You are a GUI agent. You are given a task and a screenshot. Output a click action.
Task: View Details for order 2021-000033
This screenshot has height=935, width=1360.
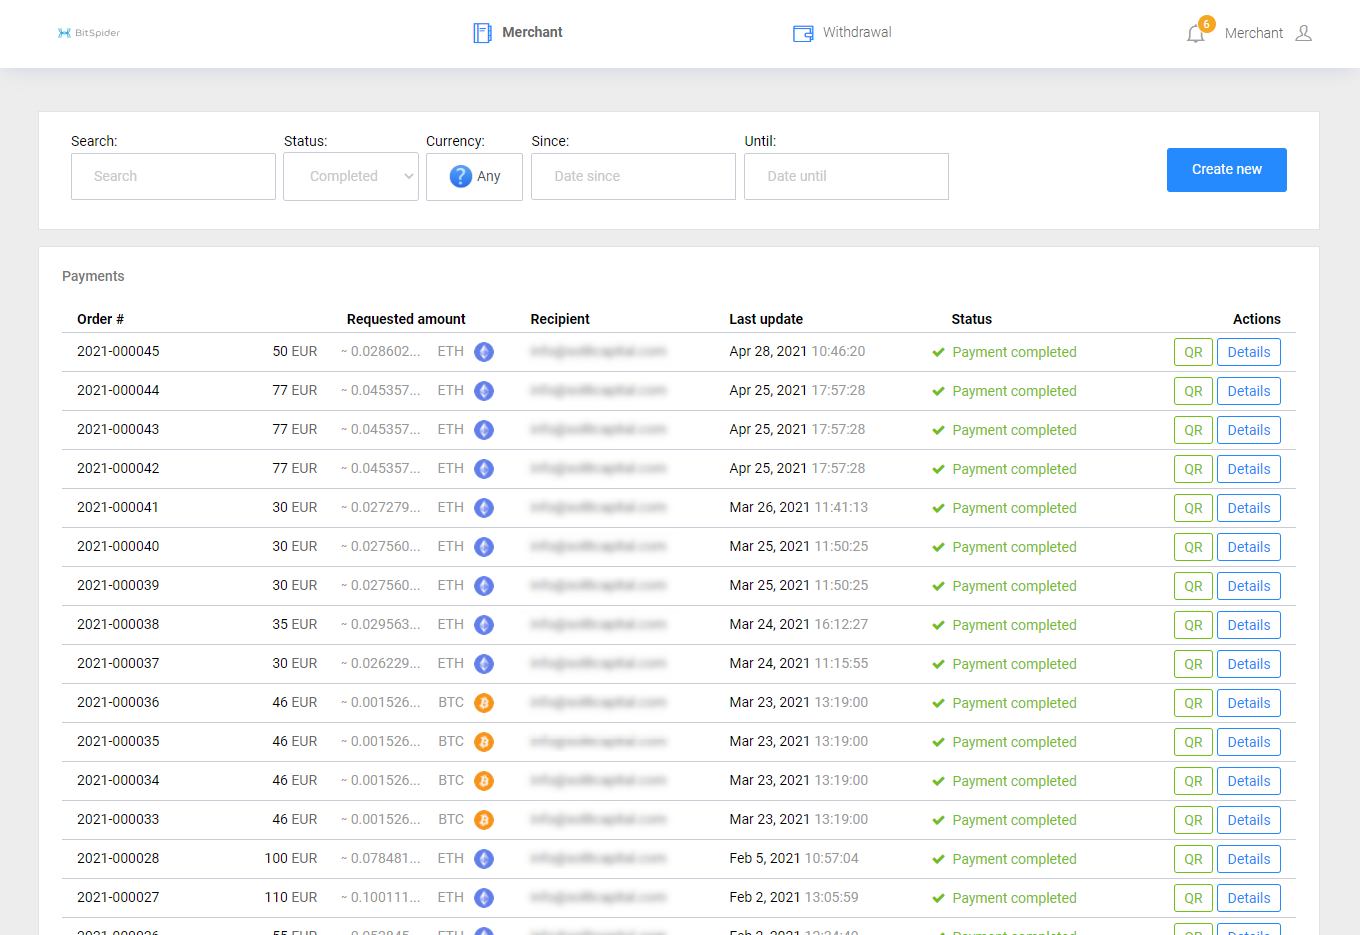pyautogui.click(x=1249, y=820)
